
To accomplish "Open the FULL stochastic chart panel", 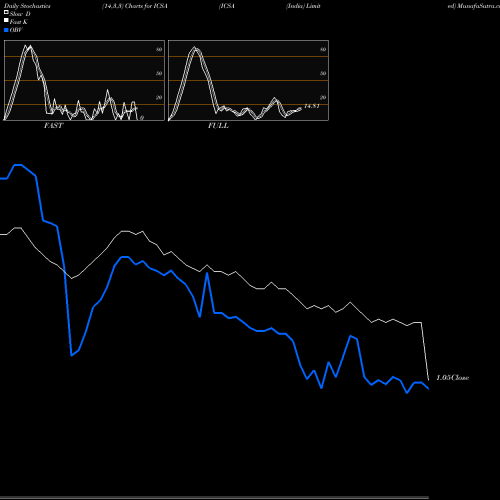I will [248, 80].
